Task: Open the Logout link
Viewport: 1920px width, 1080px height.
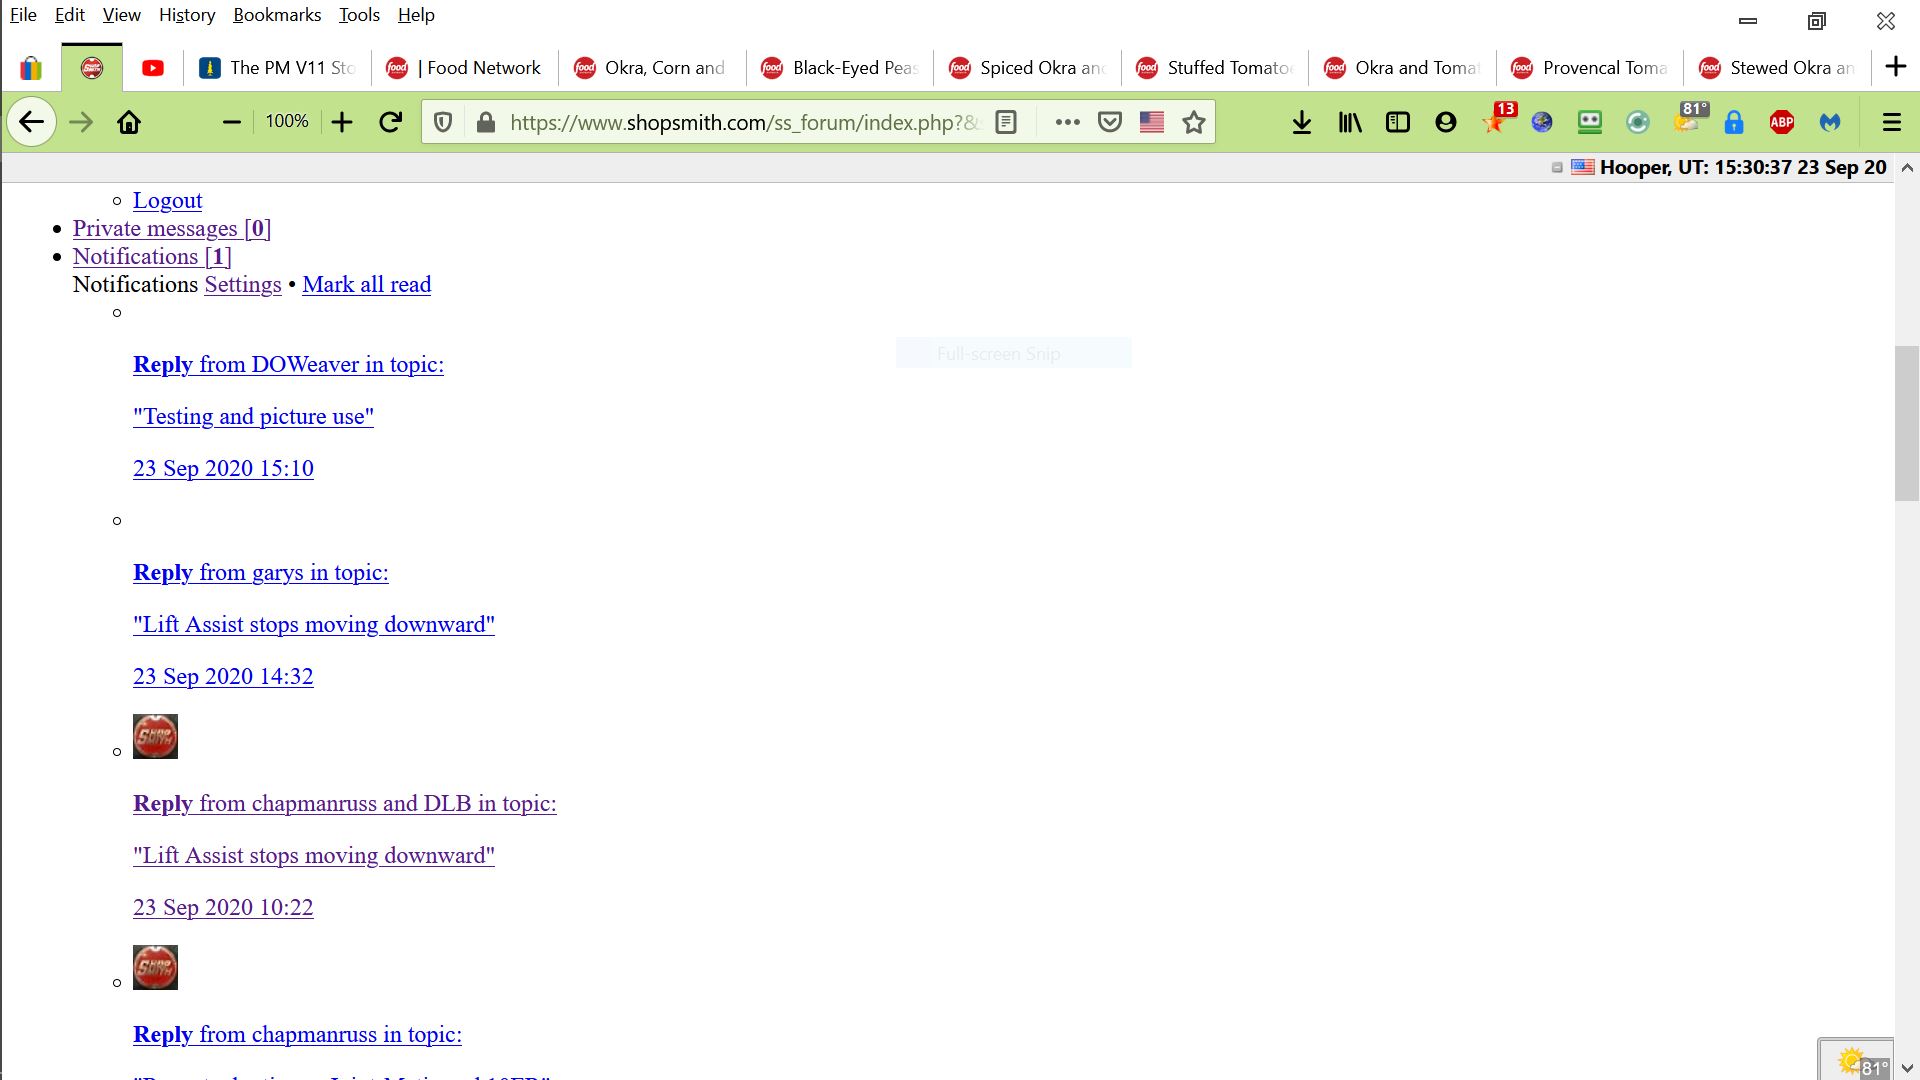Action: (168, 200)
